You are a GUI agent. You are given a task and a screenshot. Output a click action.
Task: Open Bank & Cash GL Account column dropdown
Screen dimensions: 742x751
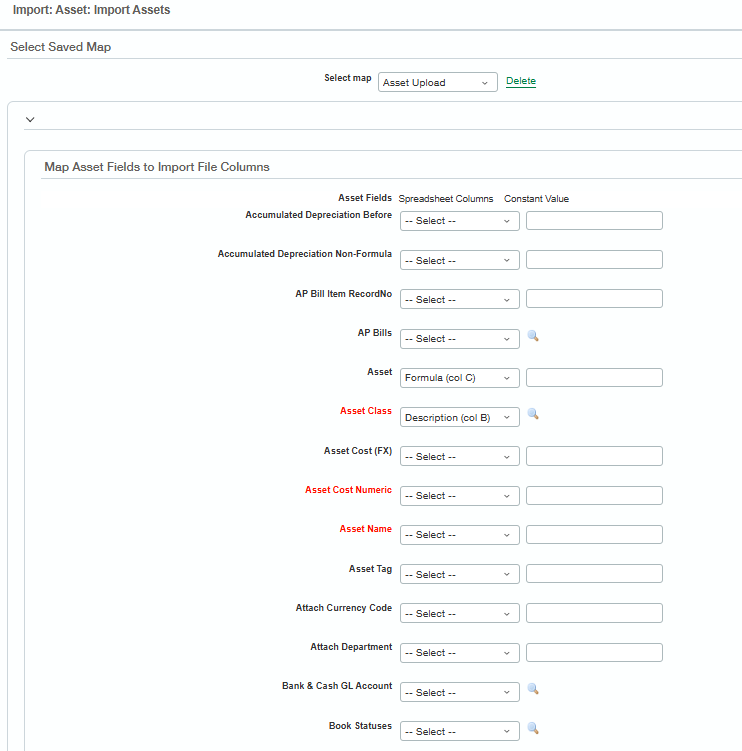[x=459, y=692]
